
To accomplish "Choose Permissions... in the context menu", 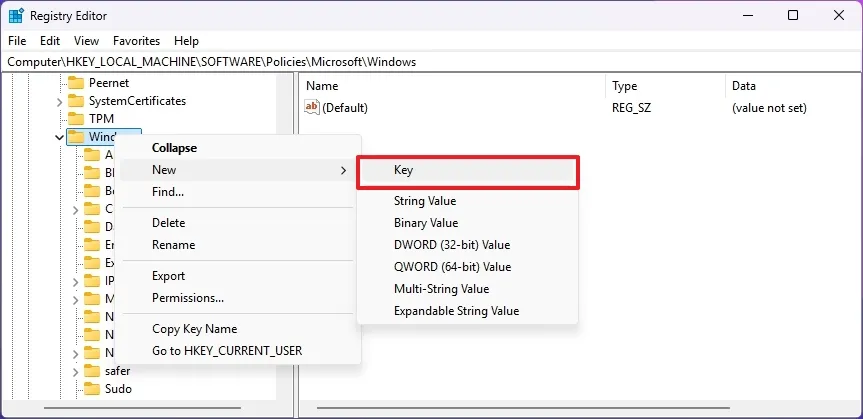I will coord(188,298).
